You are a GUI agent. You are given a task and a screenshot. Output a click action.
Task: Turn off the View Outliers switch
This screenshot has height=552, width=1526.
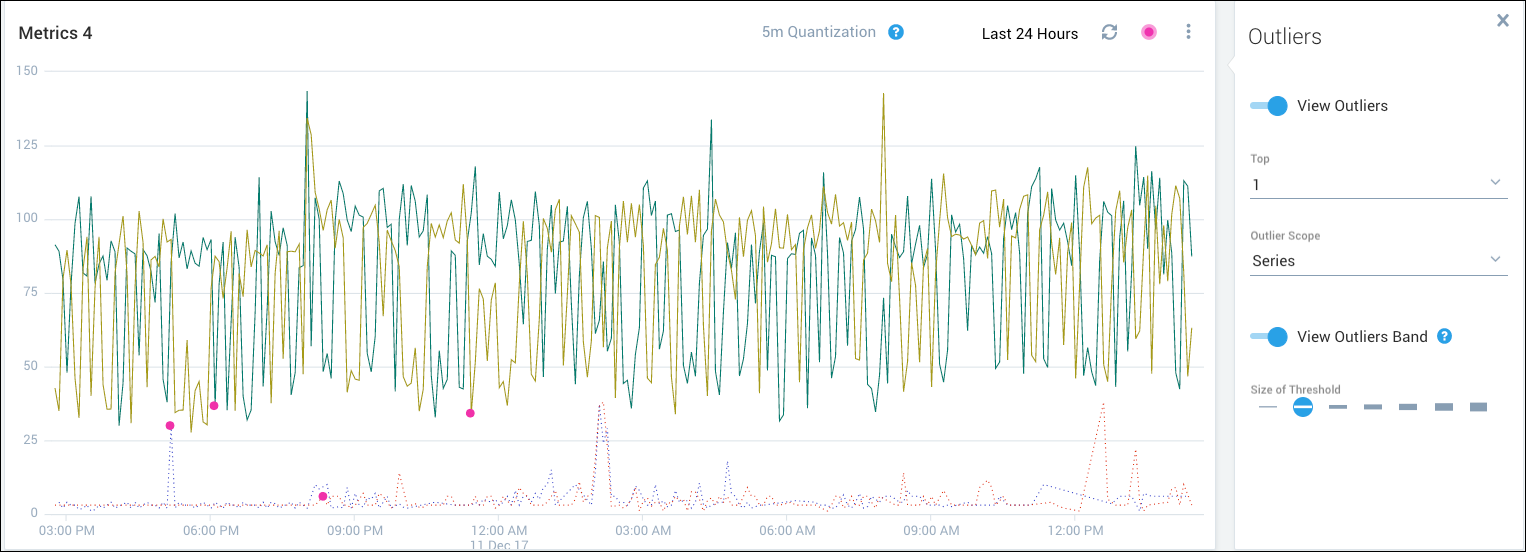1270,106
